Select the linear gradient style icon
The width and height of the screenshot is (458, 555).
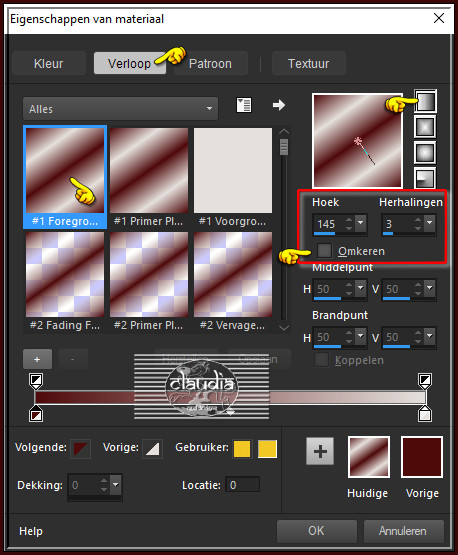point(425,102)
